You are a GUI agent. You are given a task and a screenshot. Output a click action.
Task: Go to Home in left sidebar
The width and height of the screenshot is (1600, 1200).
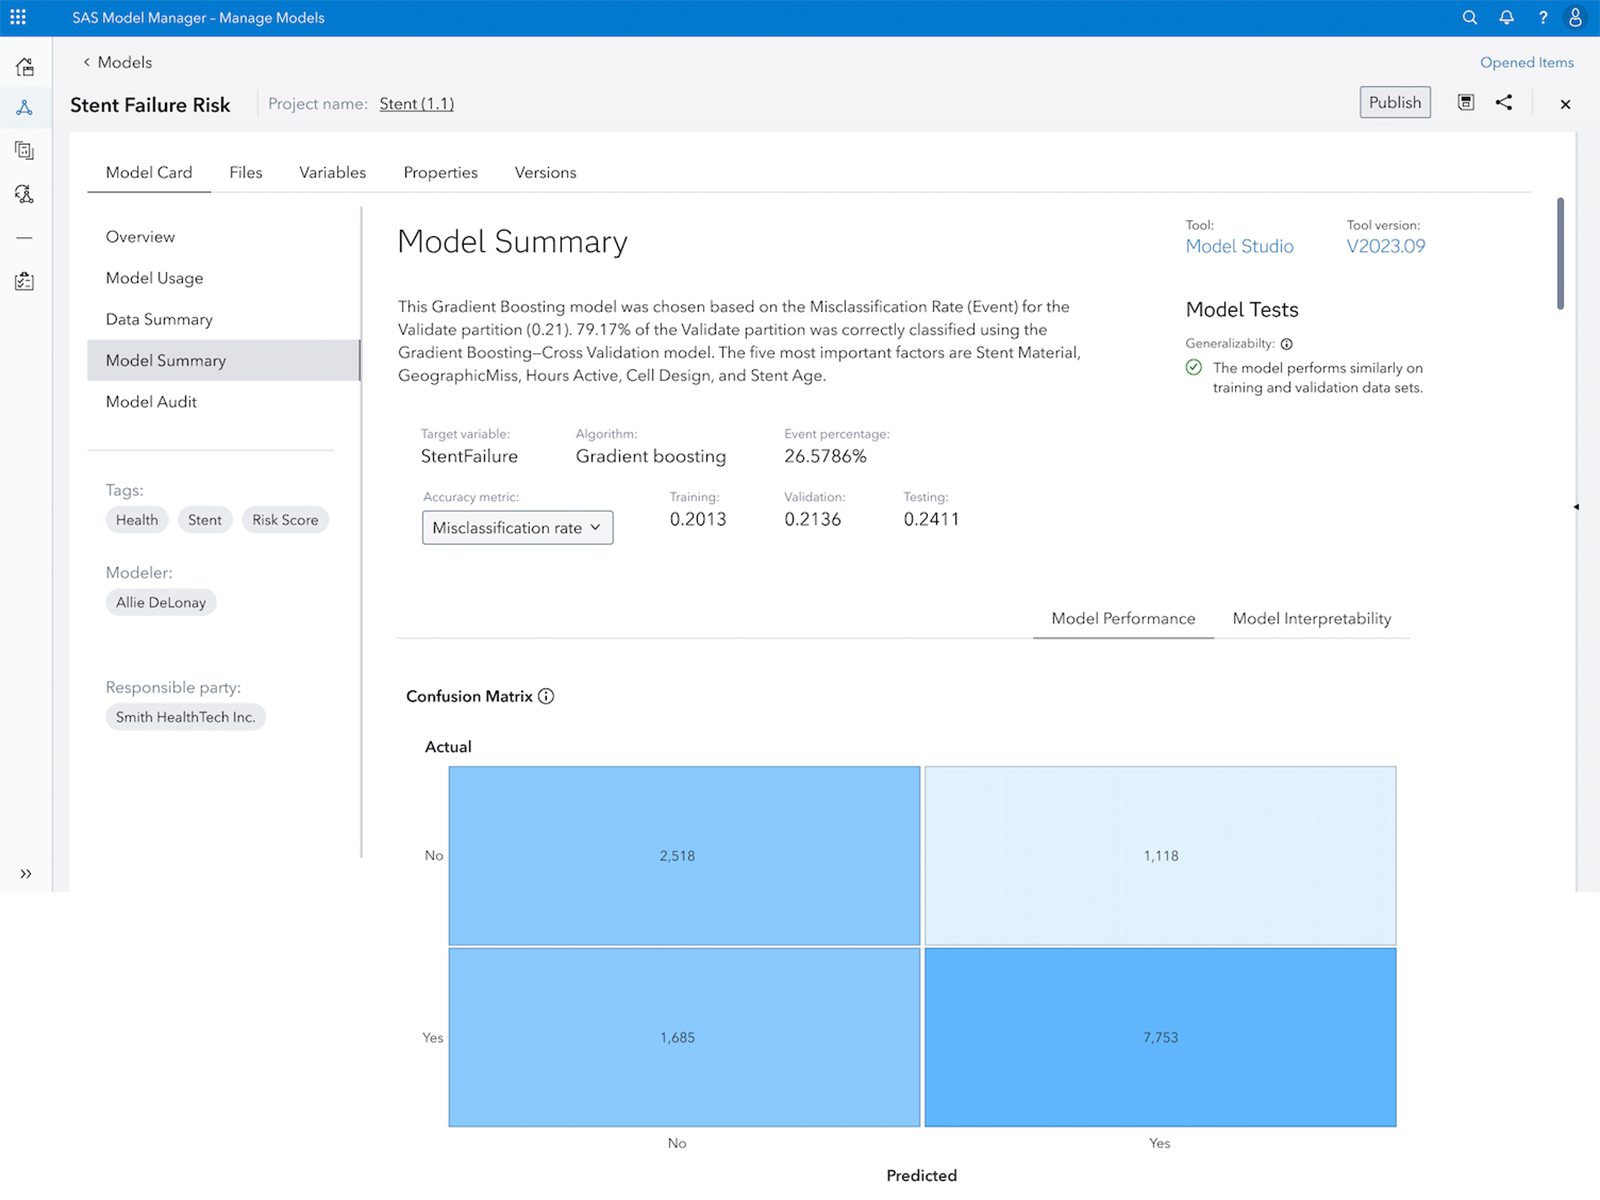click(25, 67)
